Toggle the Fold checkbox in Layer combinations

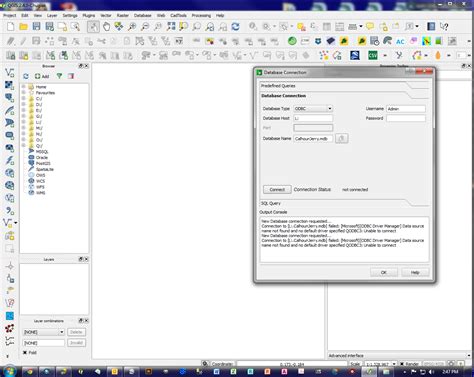pyautogui.click(x=25, y=353)
